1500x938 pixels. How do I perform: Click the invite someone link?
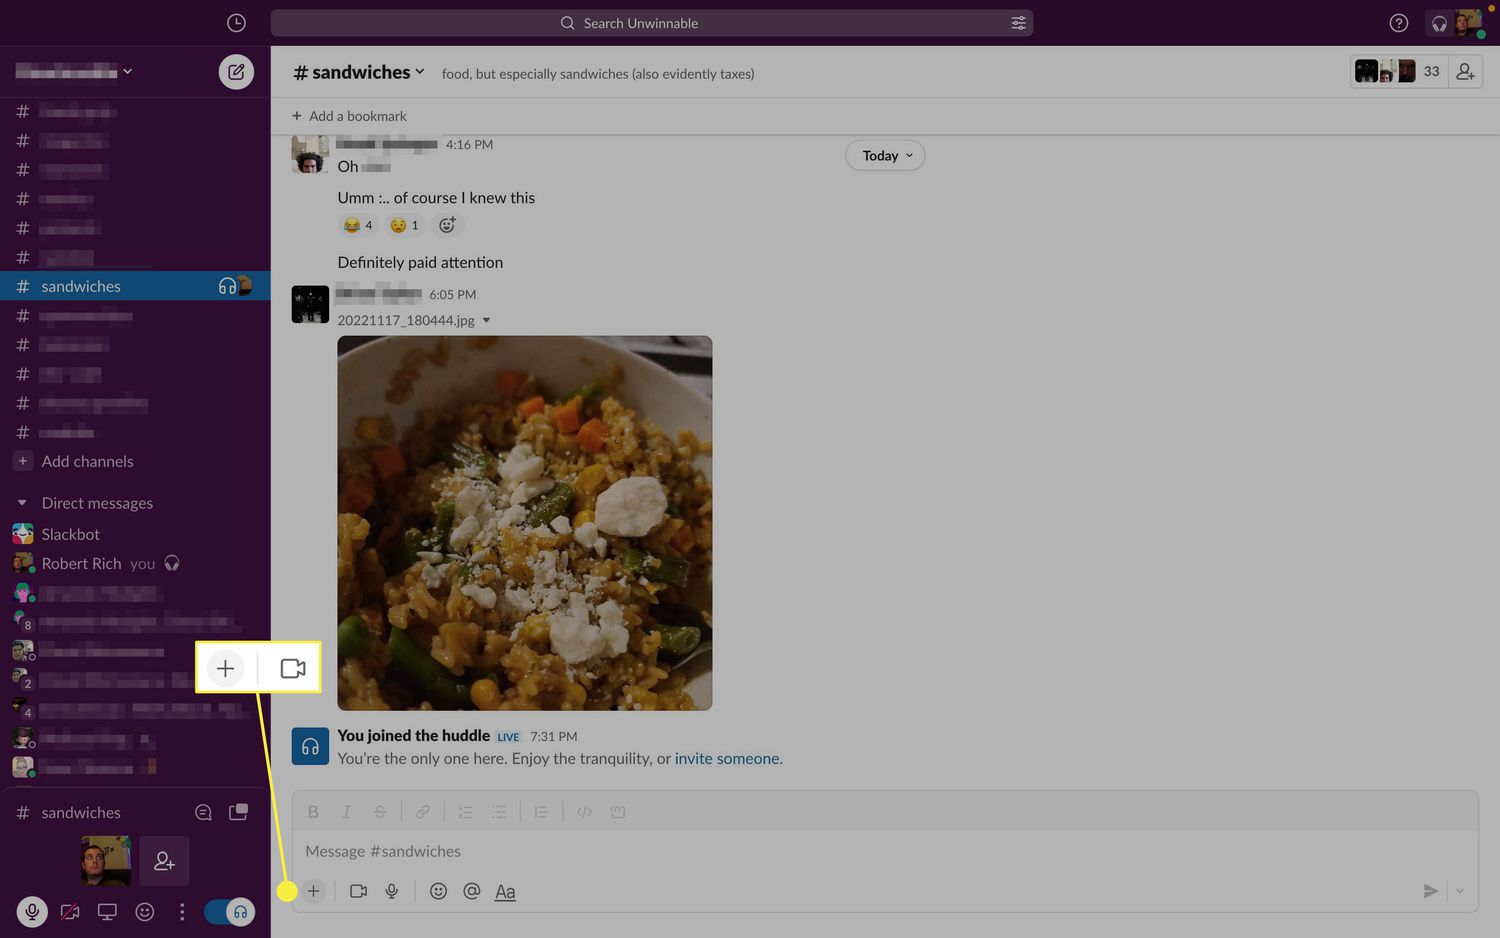pyautogui.click(x=727, y=758)
